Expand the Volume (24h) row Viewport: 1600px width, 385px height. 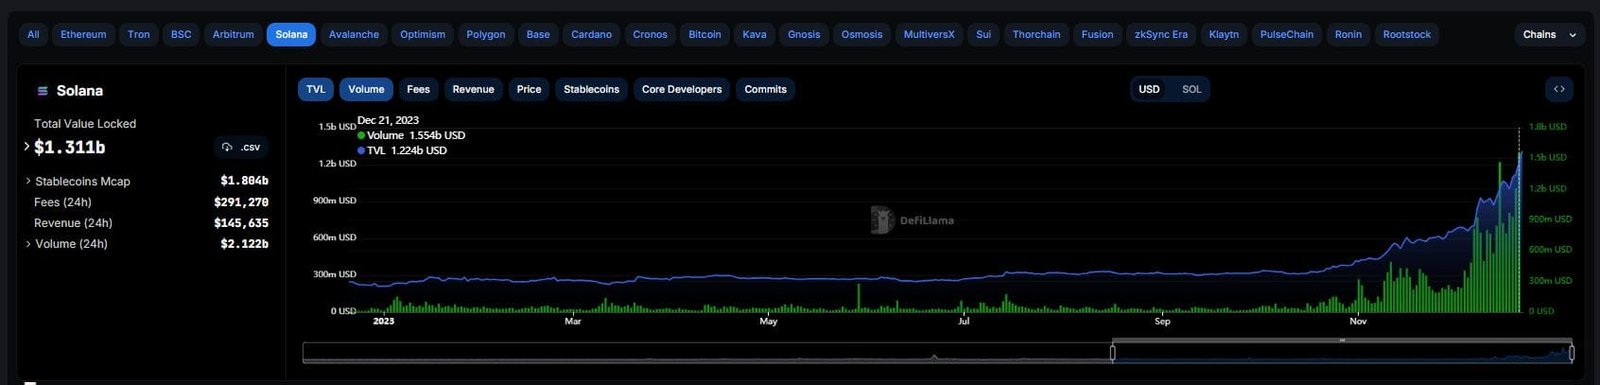28,244
